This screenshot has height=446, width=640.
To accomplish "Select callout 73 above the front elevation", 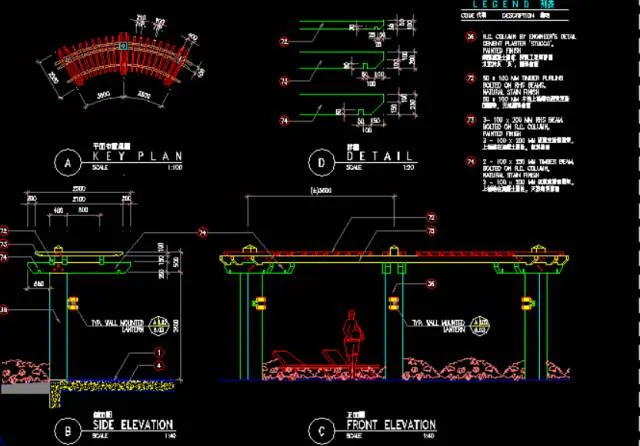I will (431, 231).
